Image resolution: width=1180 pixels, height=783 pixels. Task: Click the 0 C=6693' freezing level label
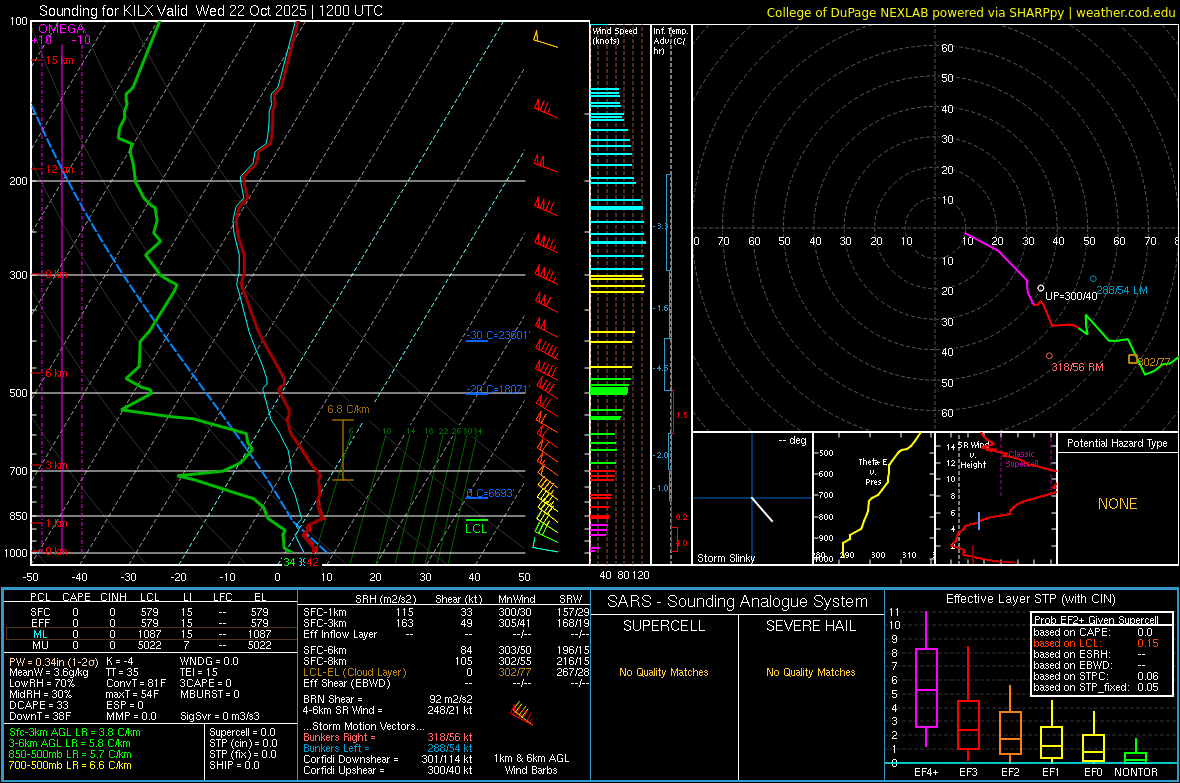[490, 493]
